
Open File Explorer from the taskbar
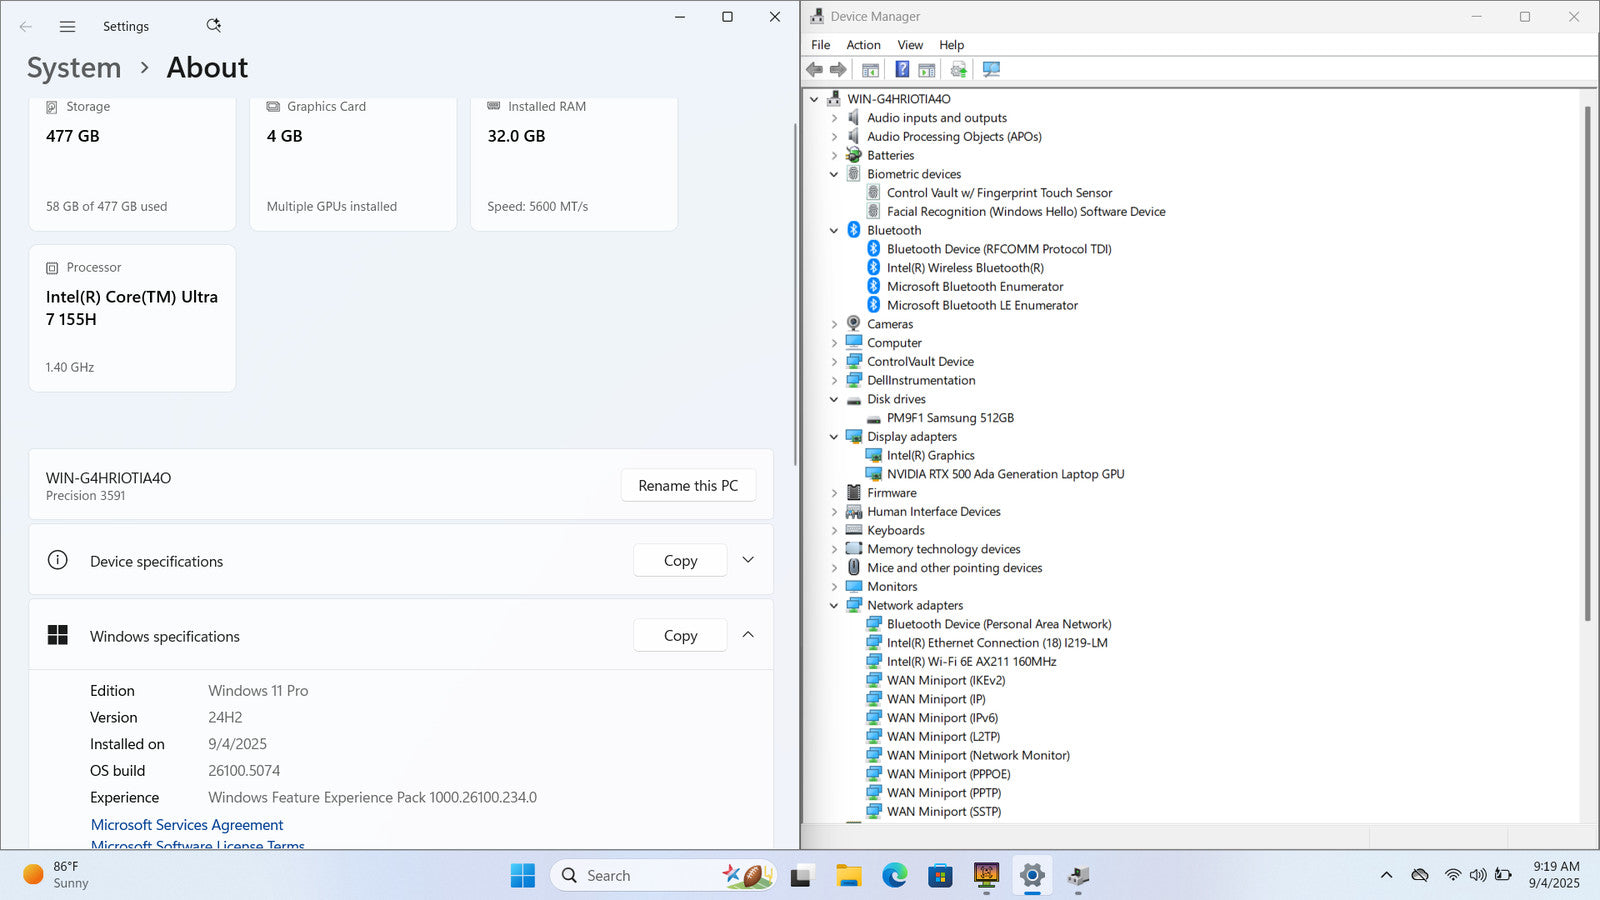[848, 876]
